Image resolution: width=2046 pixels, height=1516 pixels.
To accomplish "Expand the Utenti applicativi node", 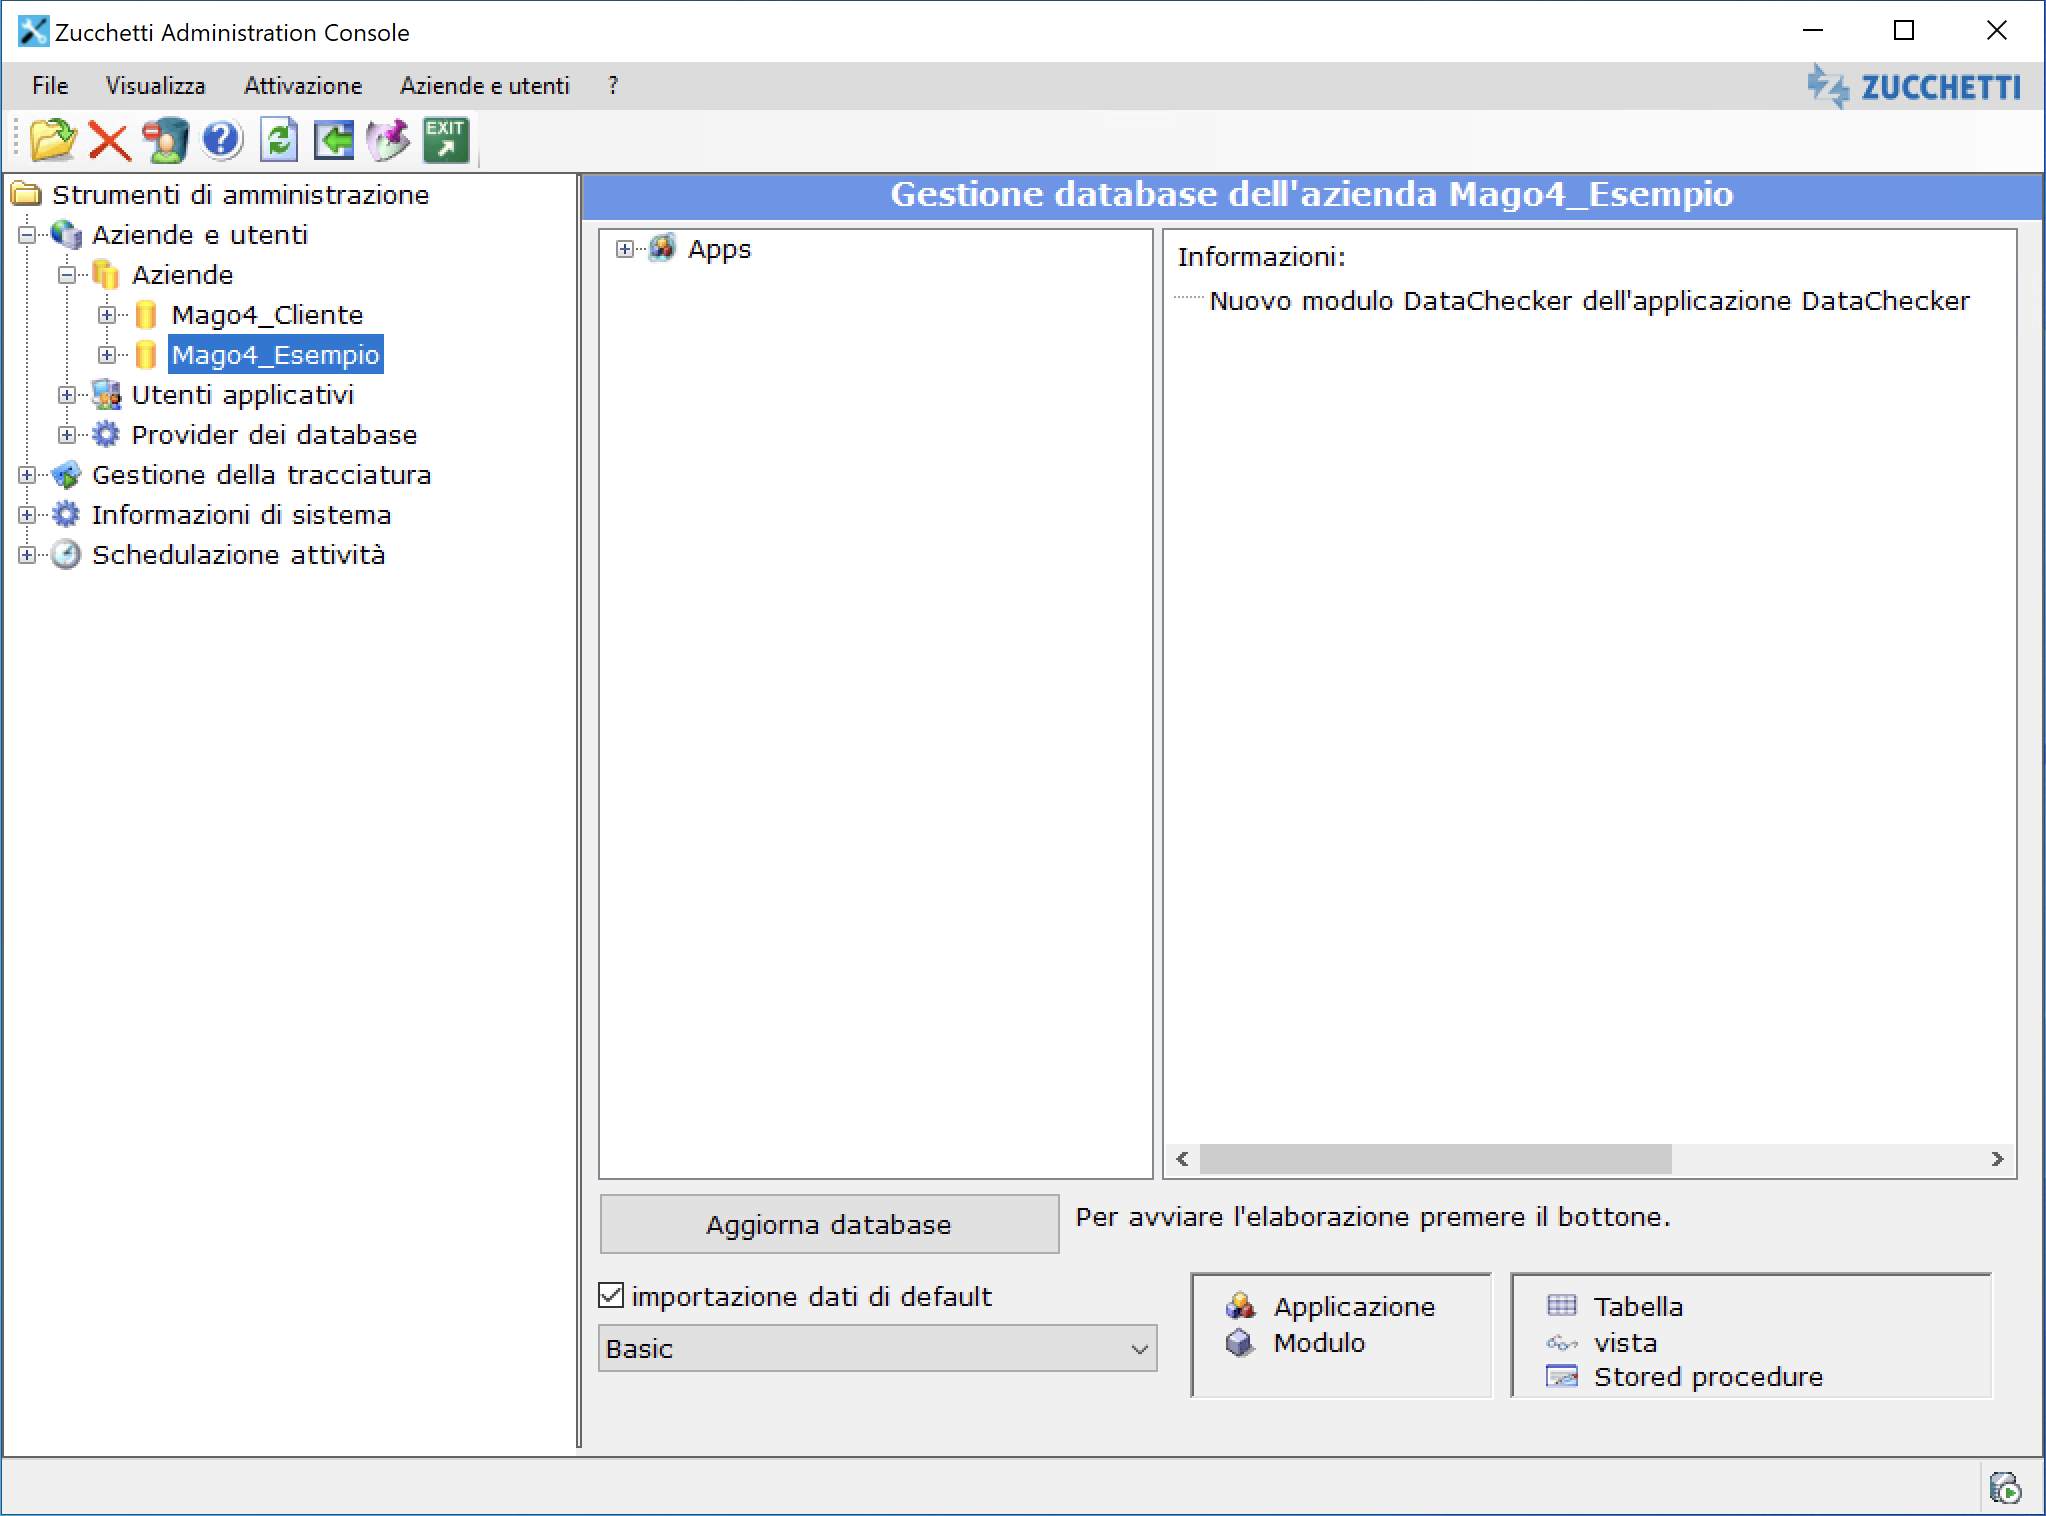I will point(67,395).
